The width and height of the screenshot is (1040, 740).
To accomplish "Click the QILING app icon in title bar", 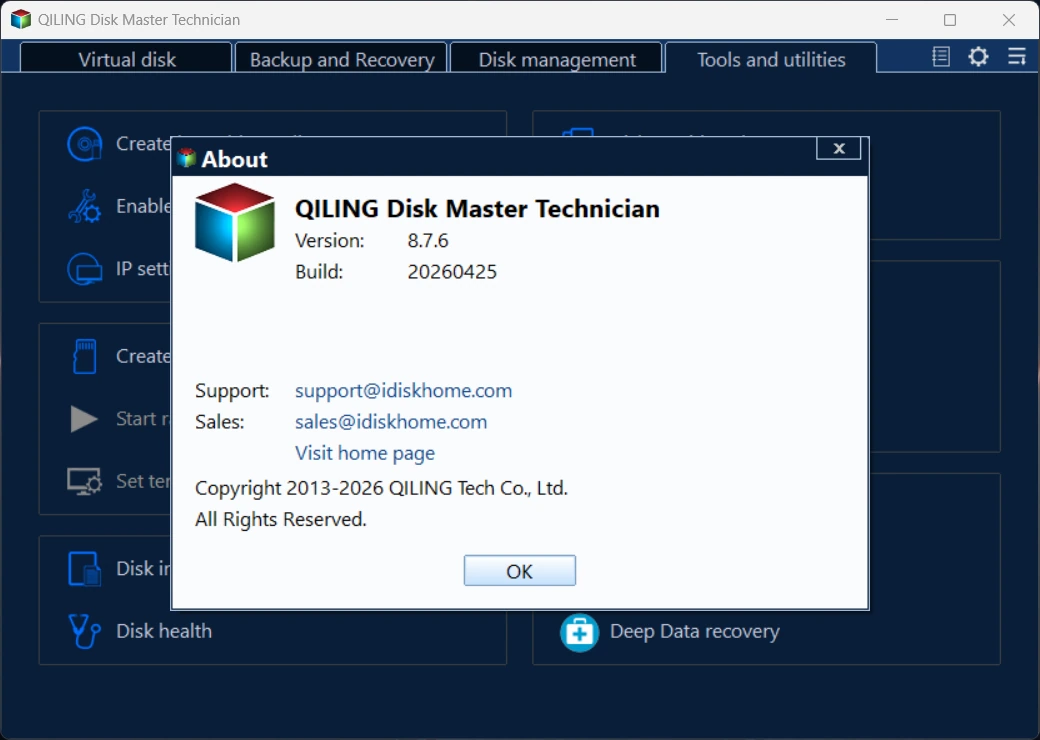I will click(x=21, y=19).
